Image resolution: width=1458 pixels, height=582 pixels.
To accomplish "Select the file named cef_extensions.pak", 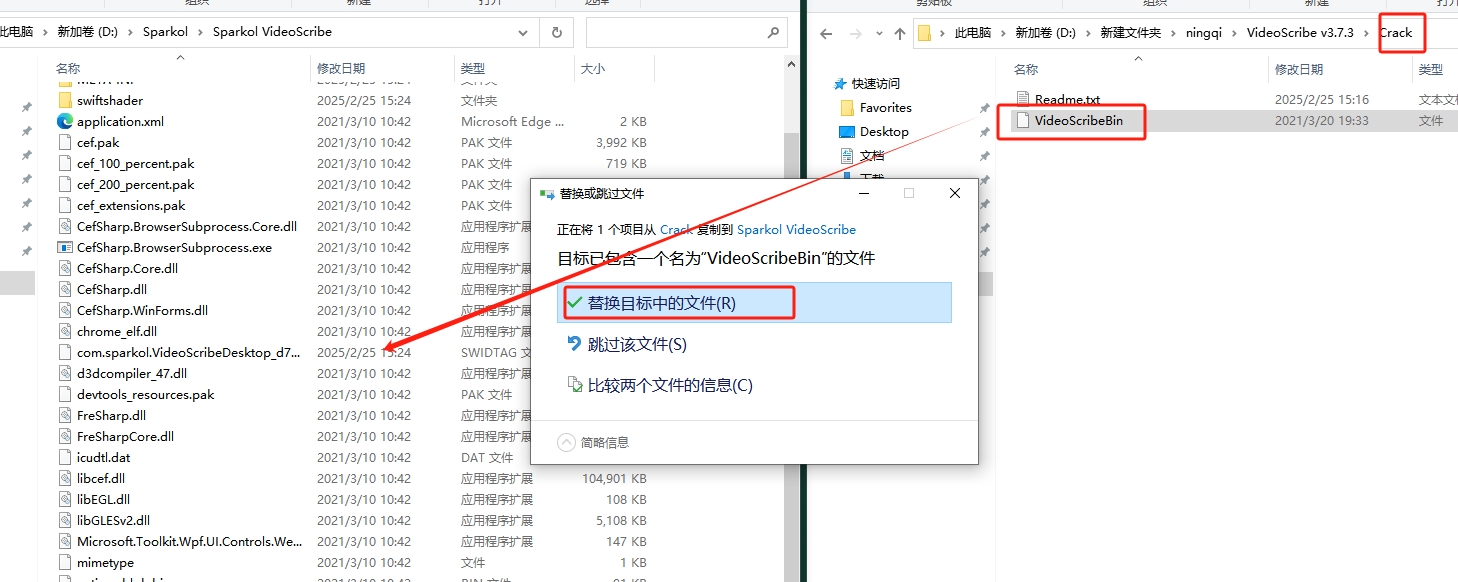I will click(x=131, y=205).
